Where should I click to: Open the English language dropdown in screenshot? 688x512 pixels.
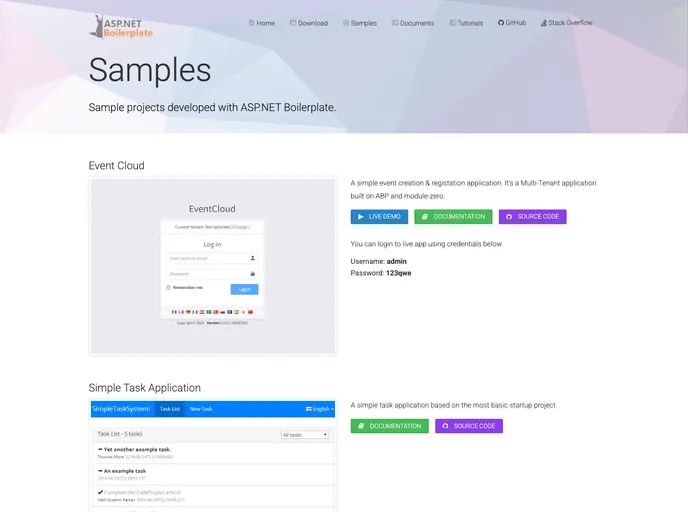coord(320,409)
